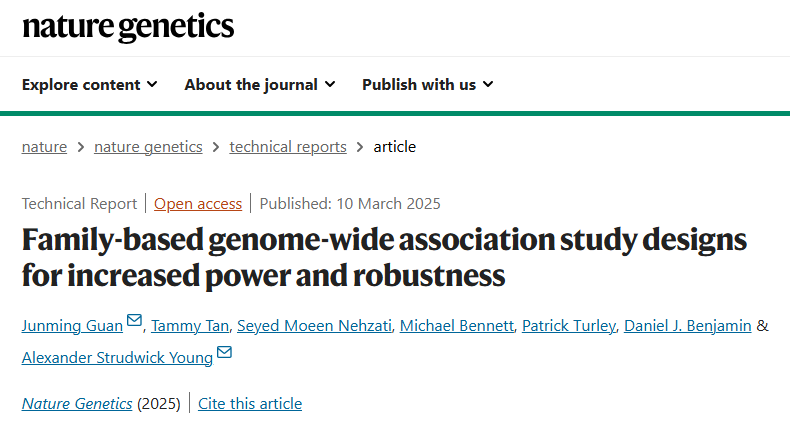Click the nature genetics logo
Image resolution: width=790 pixels, height=436 pixels.
pos(128,27)
